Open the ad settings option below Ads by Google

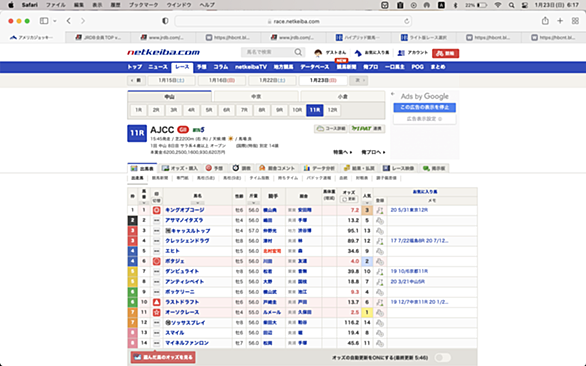(x=424, y=119)
